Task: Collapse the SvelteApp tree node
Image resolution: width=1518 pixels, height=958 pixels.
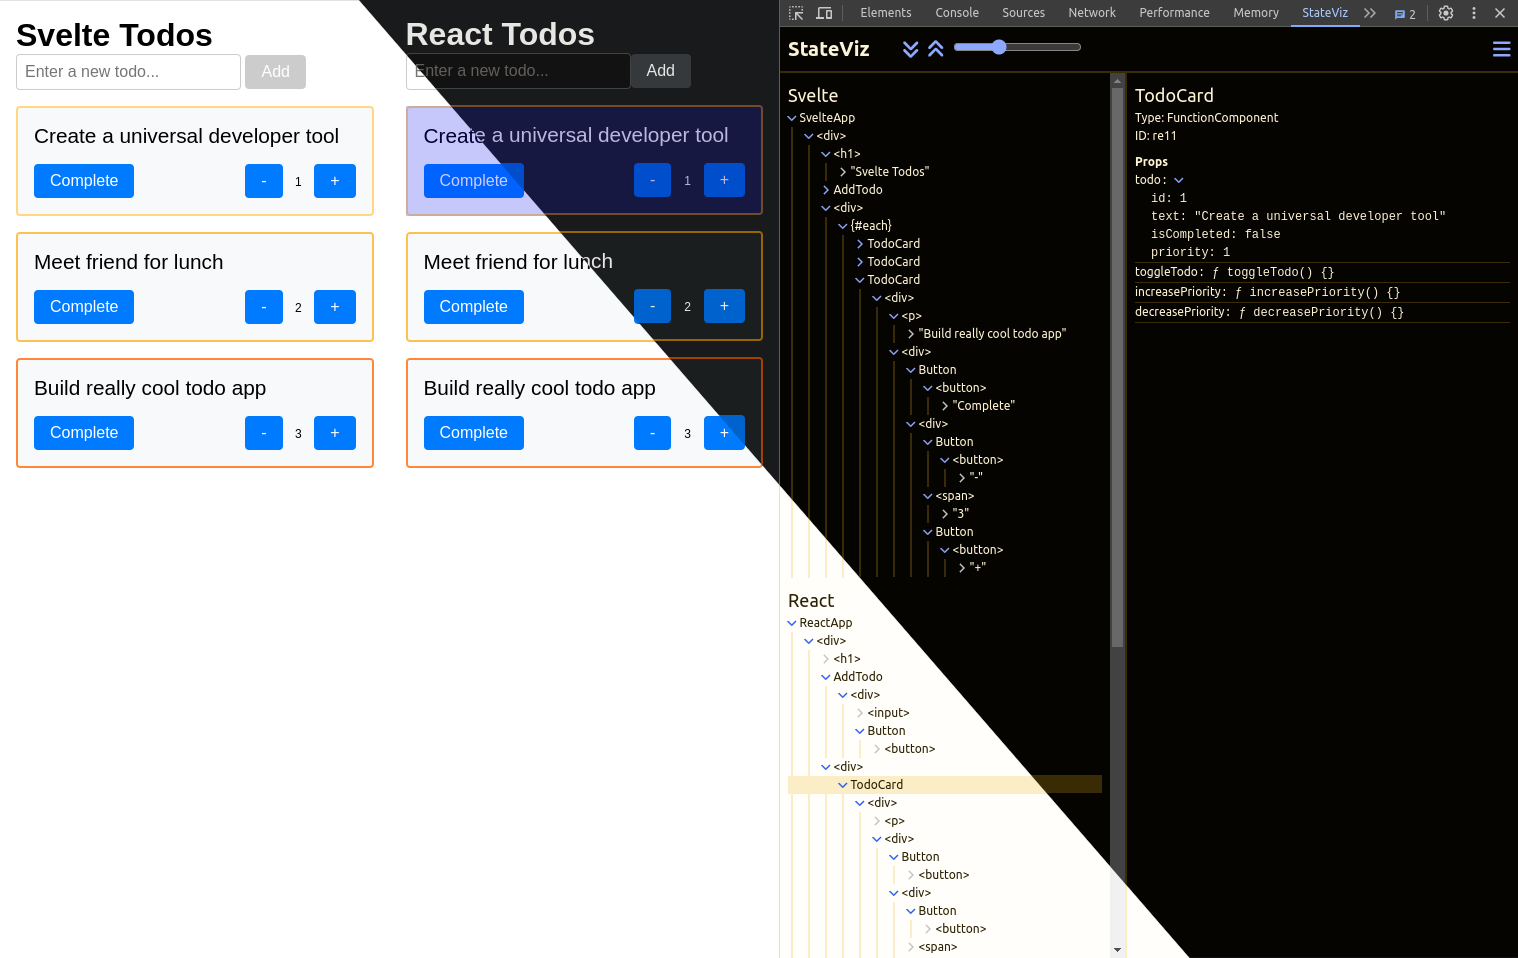Action: pos(792,118)
